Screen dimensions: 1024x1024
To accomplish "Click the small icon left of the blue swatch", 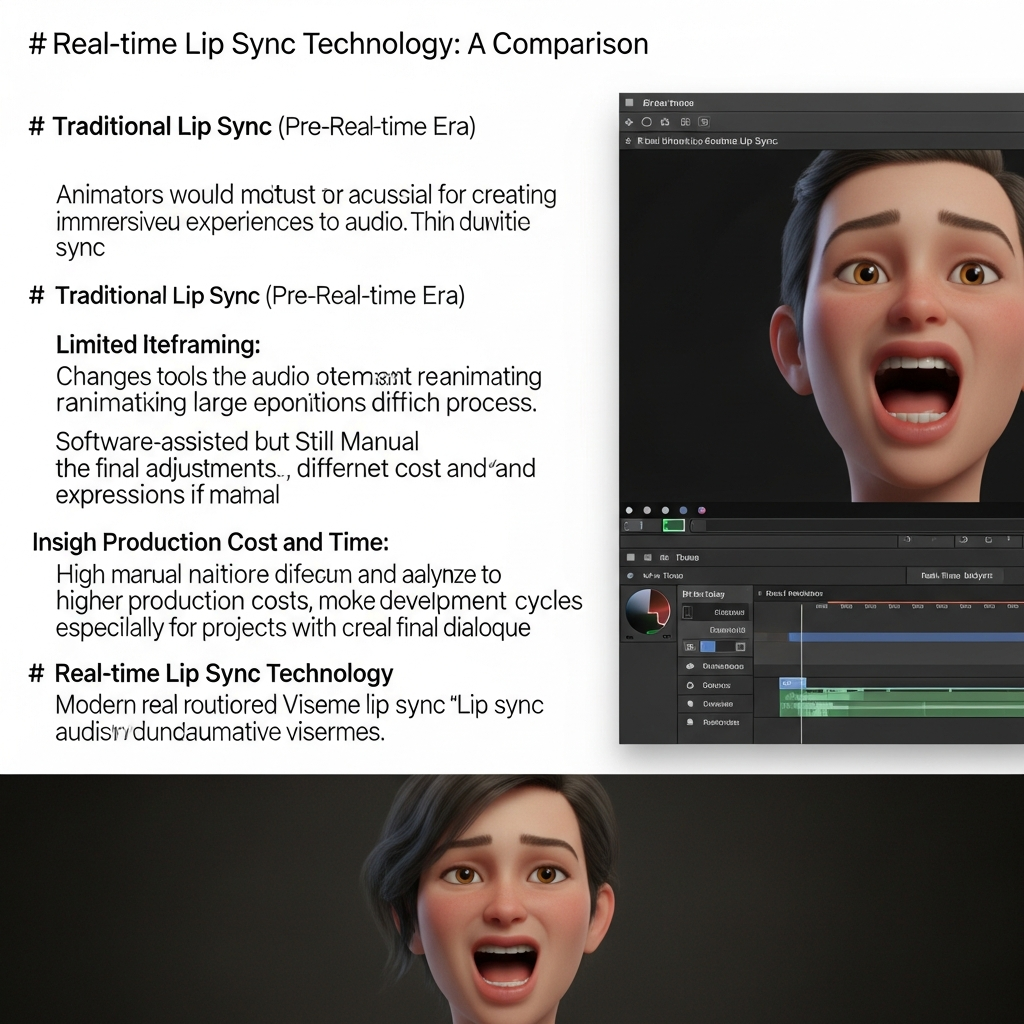I will (690, 647).
